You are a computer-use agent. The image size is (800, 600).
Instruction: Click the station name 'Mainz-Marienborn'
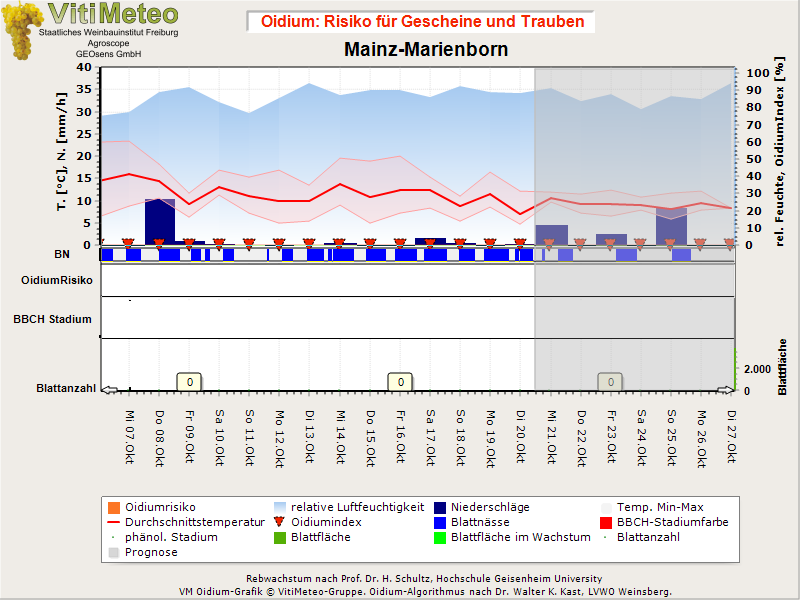pos(426,49)
